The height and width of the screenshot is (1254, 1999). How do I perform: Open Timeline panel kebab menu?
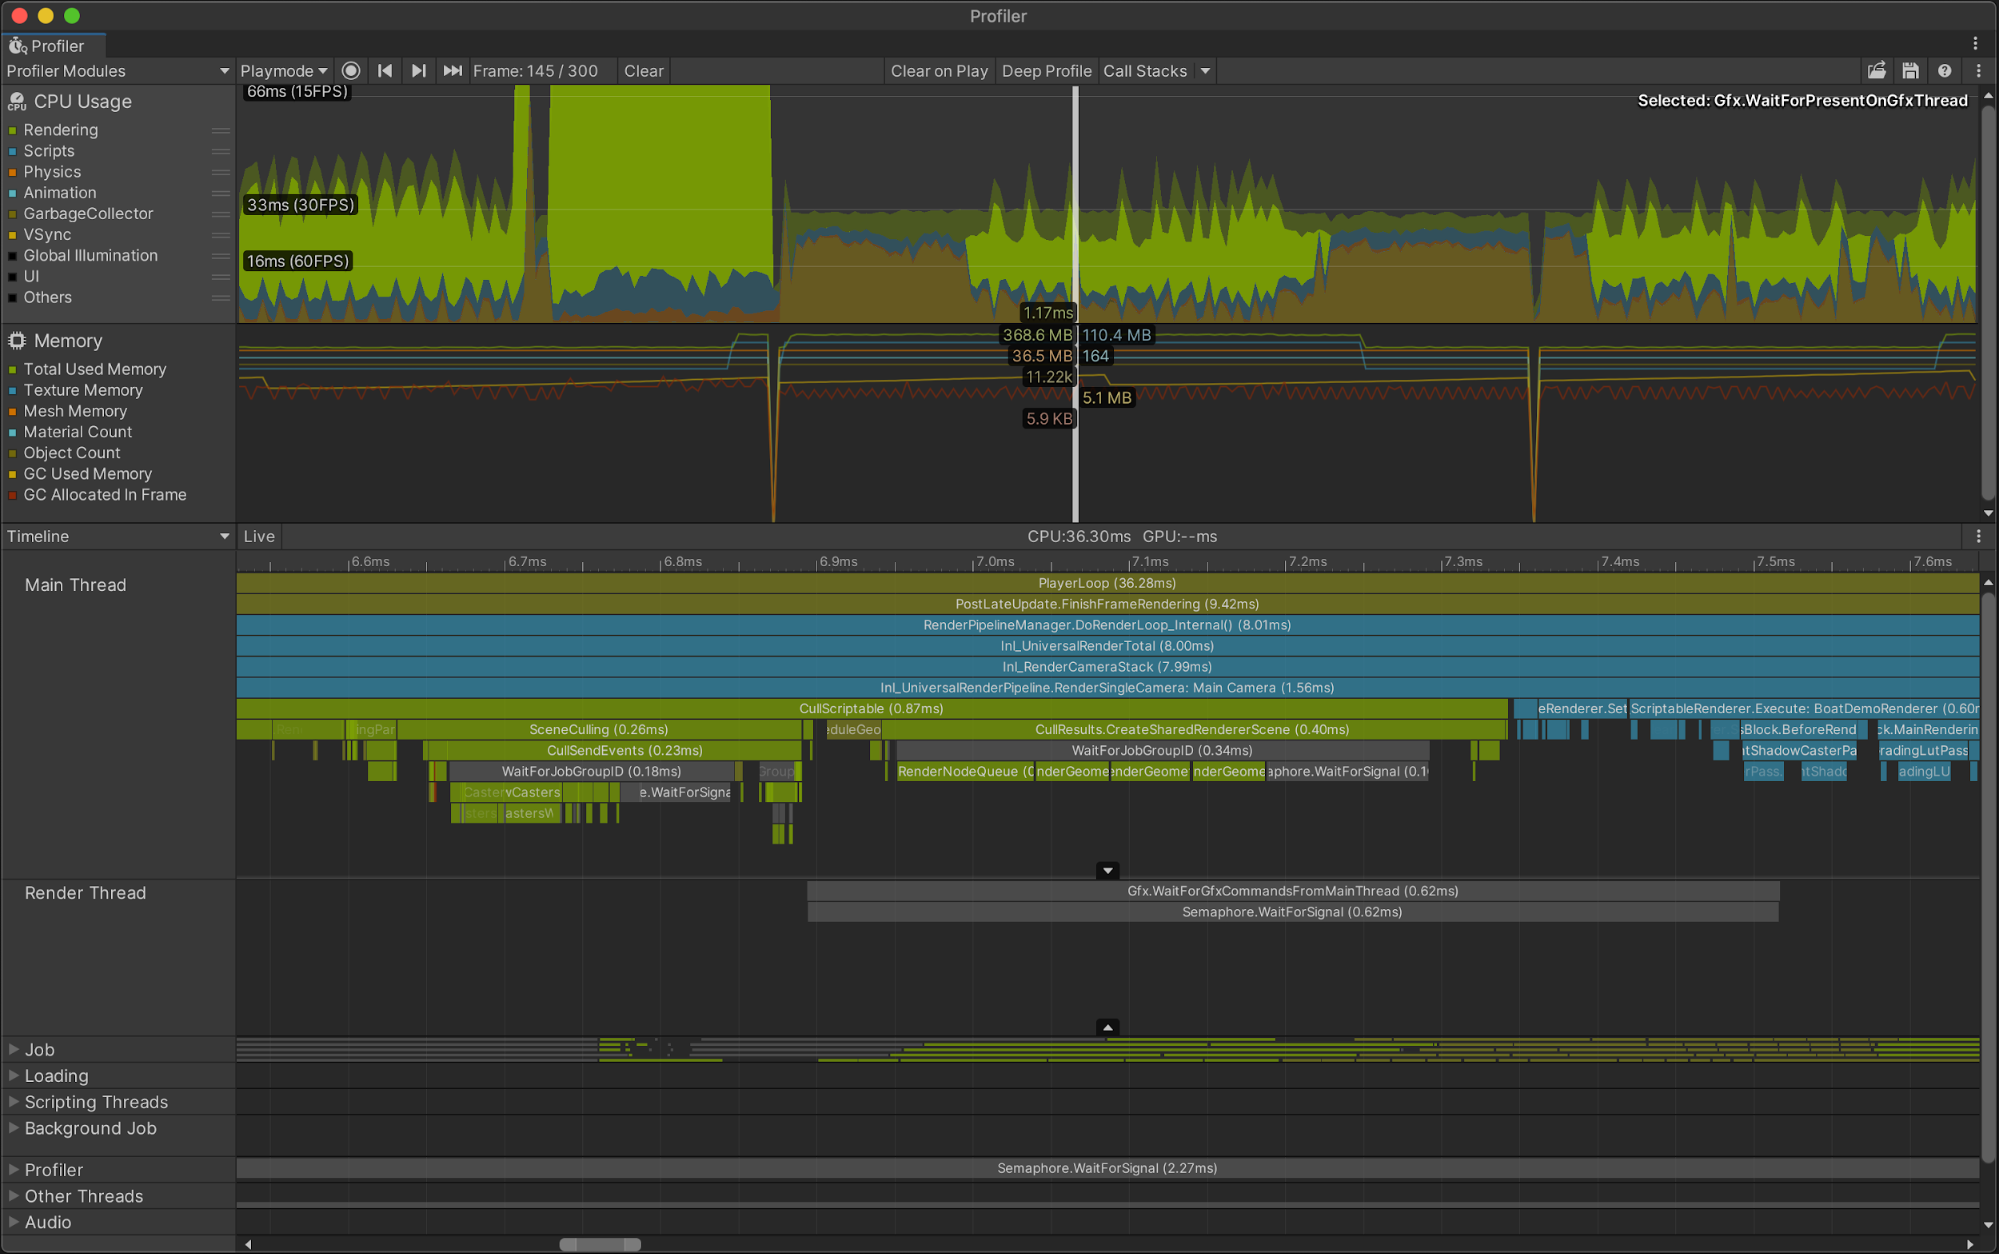click(1978, 536)
